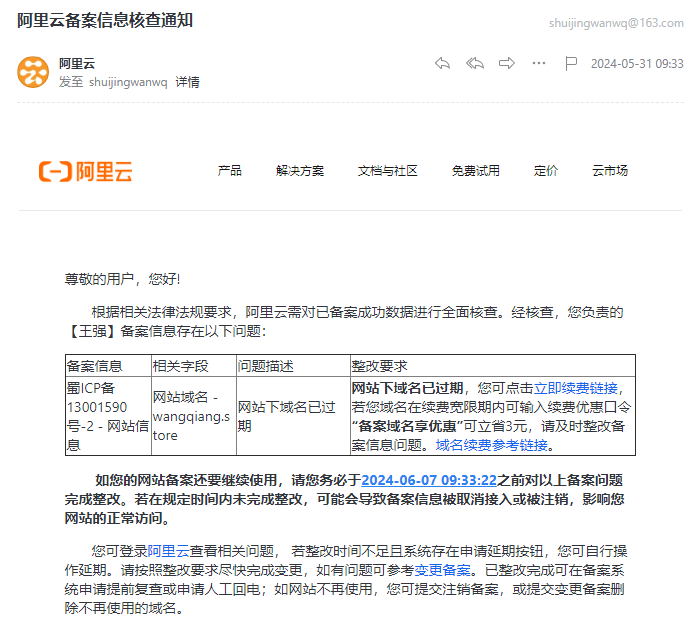Click the orange sender avatar for 阿里云
The width and height of the screenshot is (695, 622).
click(33, 72)
